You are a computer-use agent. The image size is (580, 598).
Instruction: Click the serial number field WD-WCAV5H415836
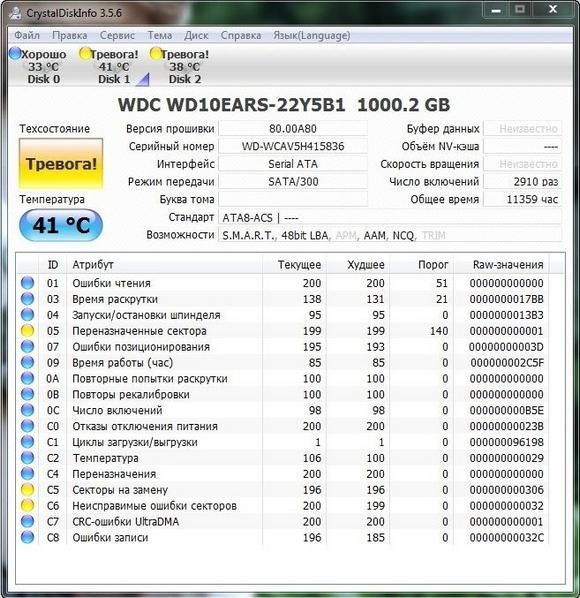[293, 146]
